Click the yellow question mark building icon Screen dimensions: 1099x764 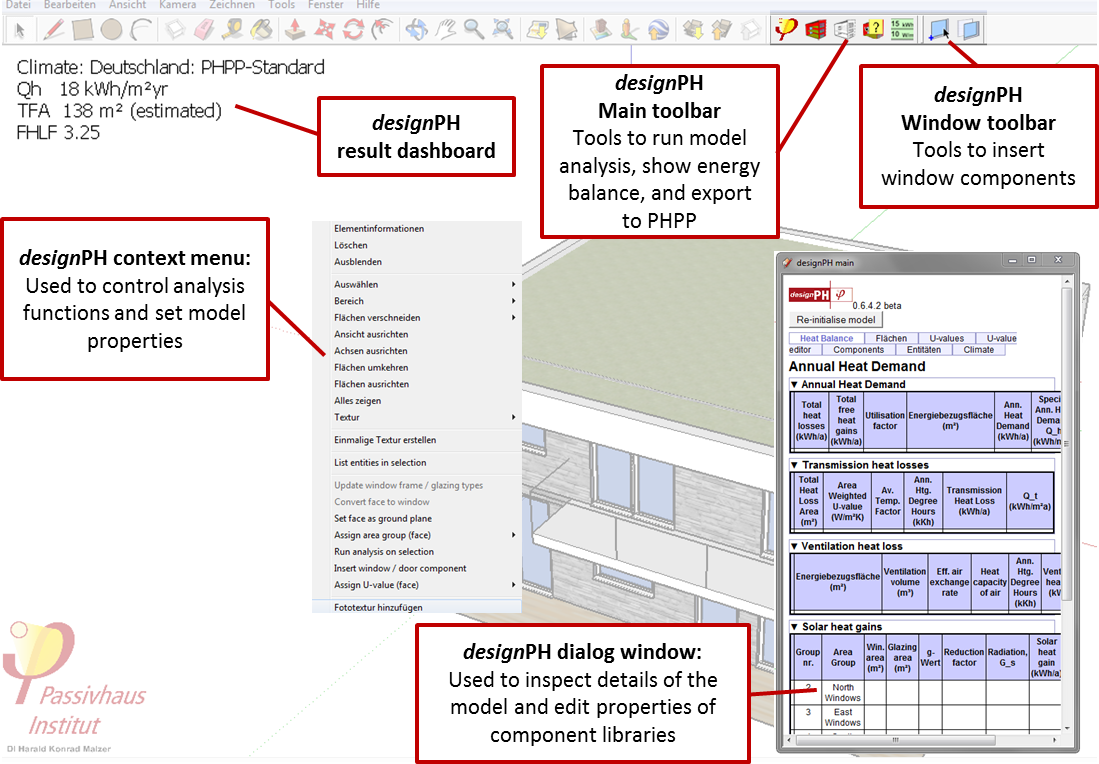(873, 29)
